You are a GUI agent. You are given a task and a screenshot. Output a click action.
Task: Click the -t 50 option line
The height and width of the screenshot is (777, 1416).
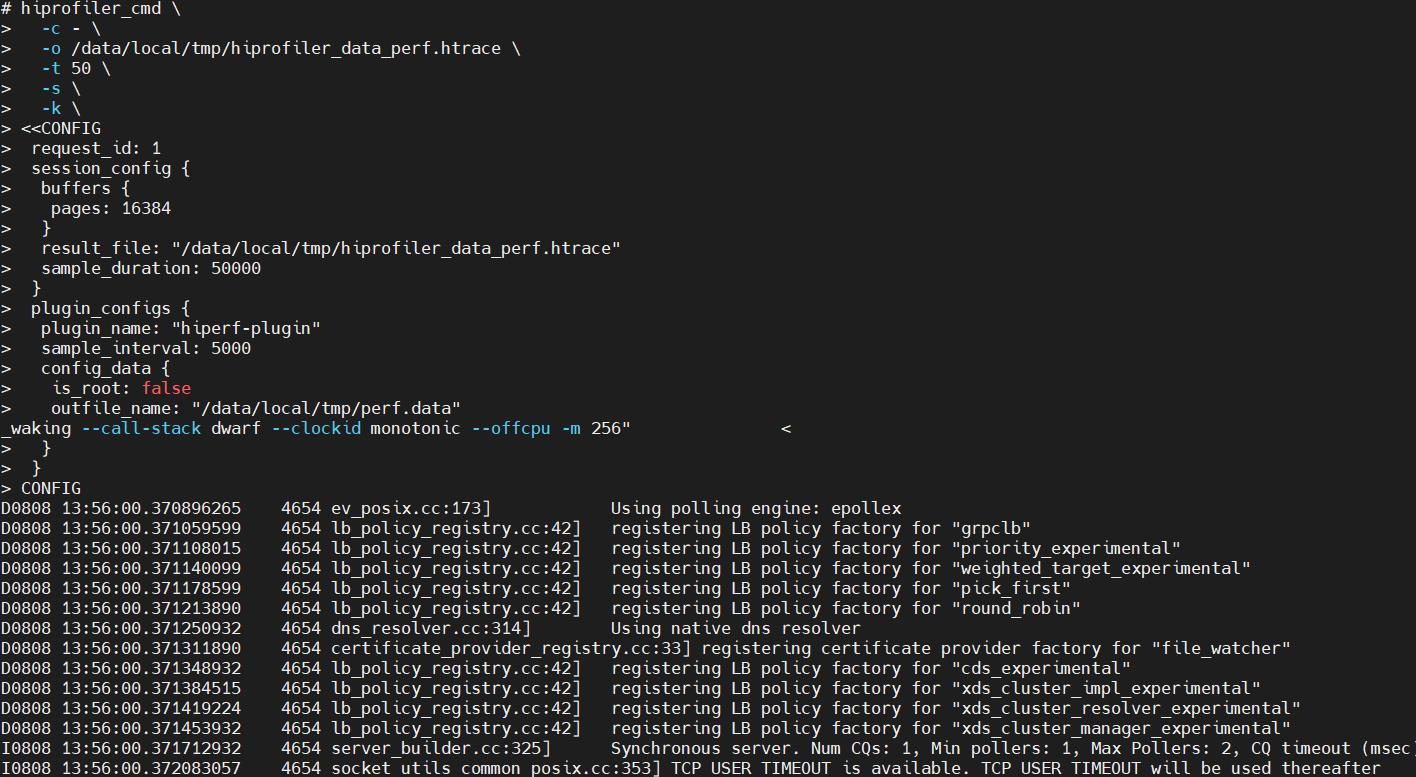click(75, 68)
